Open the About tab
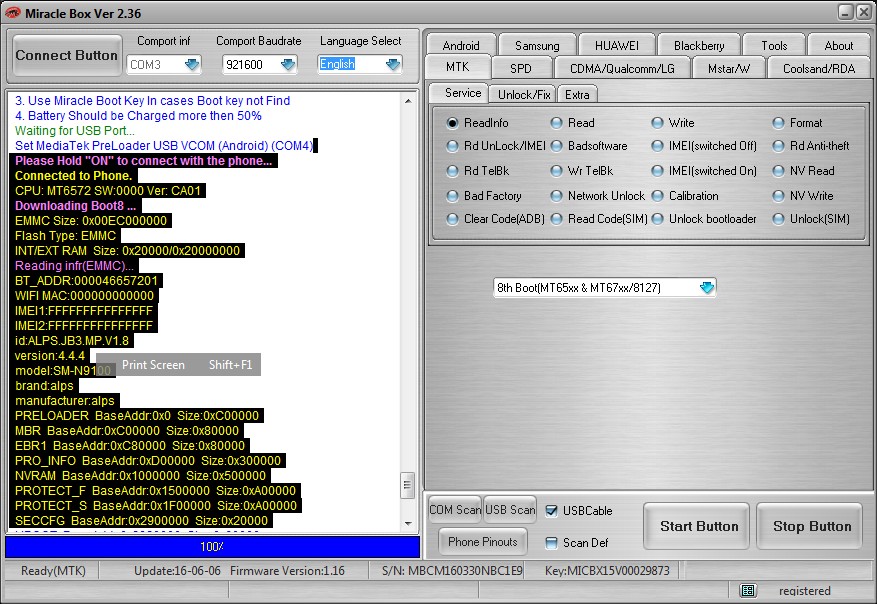877x604 pixels. [x=839, y=45]
